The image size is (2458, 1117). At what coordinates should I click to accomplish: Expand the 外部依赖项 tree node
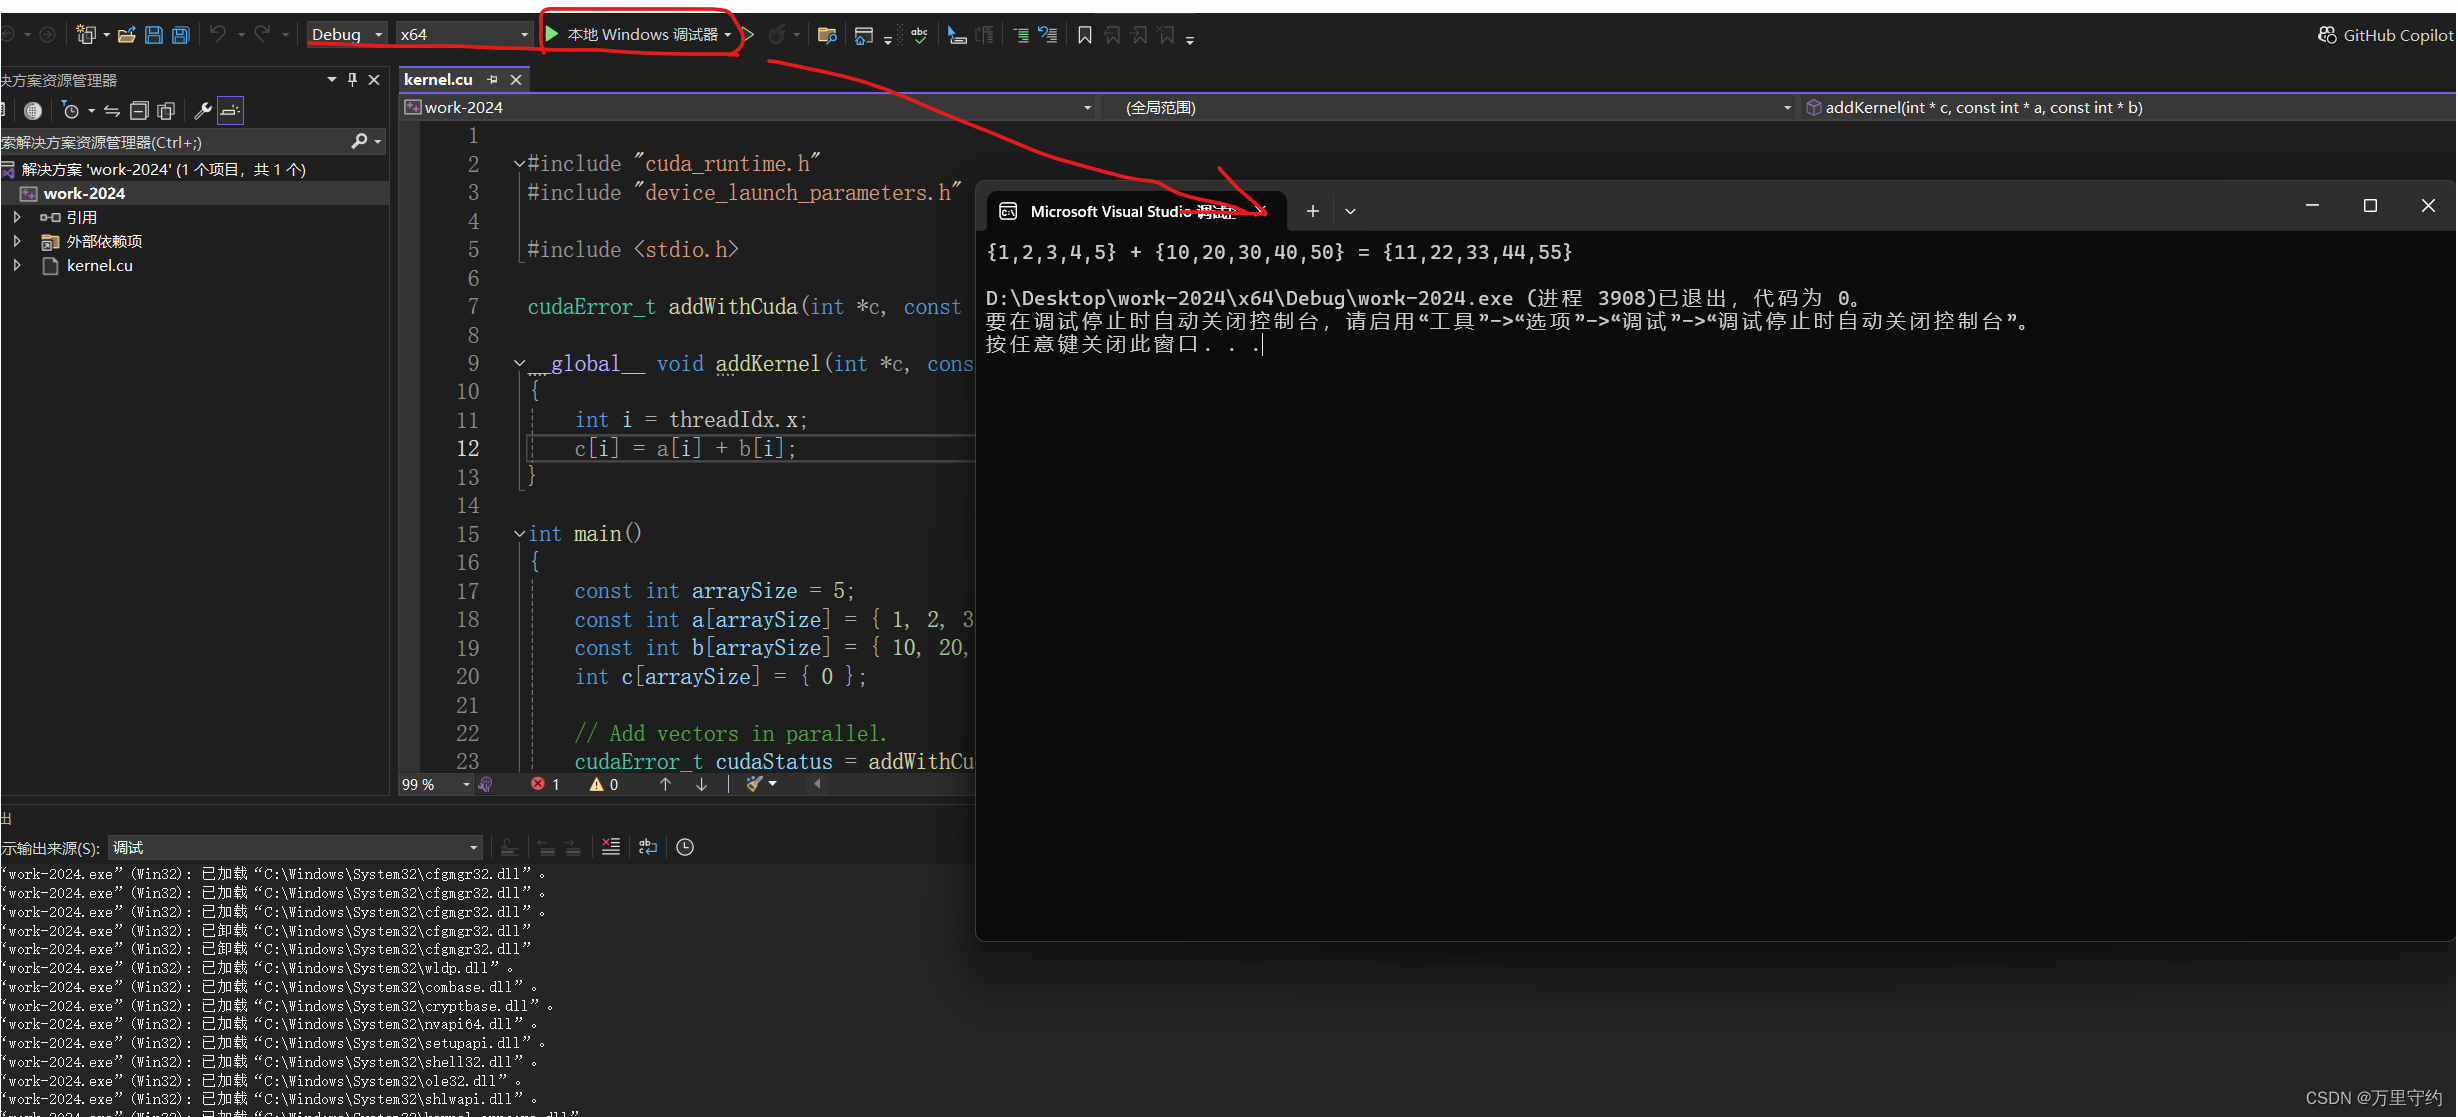(17, 241)
